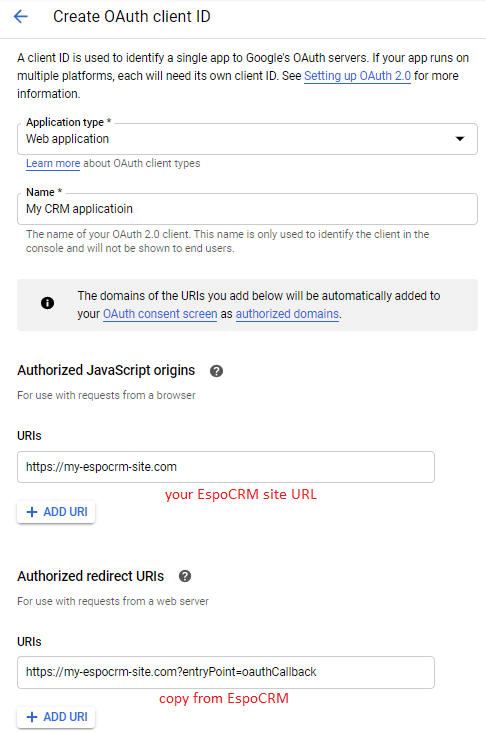Screen dimensions: 486x732
Task: Open the authorized domains link
Action: pyautogui.click(x=287, y=314)
